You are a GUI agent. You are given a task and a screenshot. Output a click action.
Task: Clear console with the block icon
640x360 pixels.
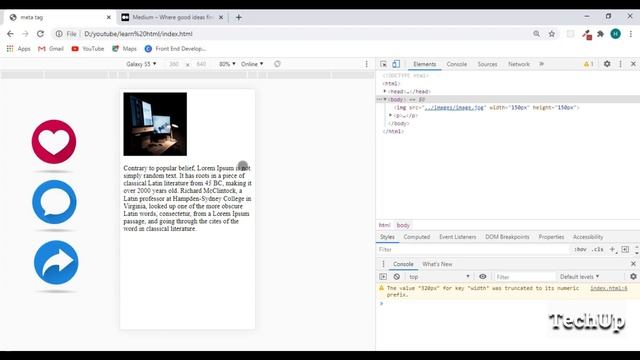pos(396,277)
